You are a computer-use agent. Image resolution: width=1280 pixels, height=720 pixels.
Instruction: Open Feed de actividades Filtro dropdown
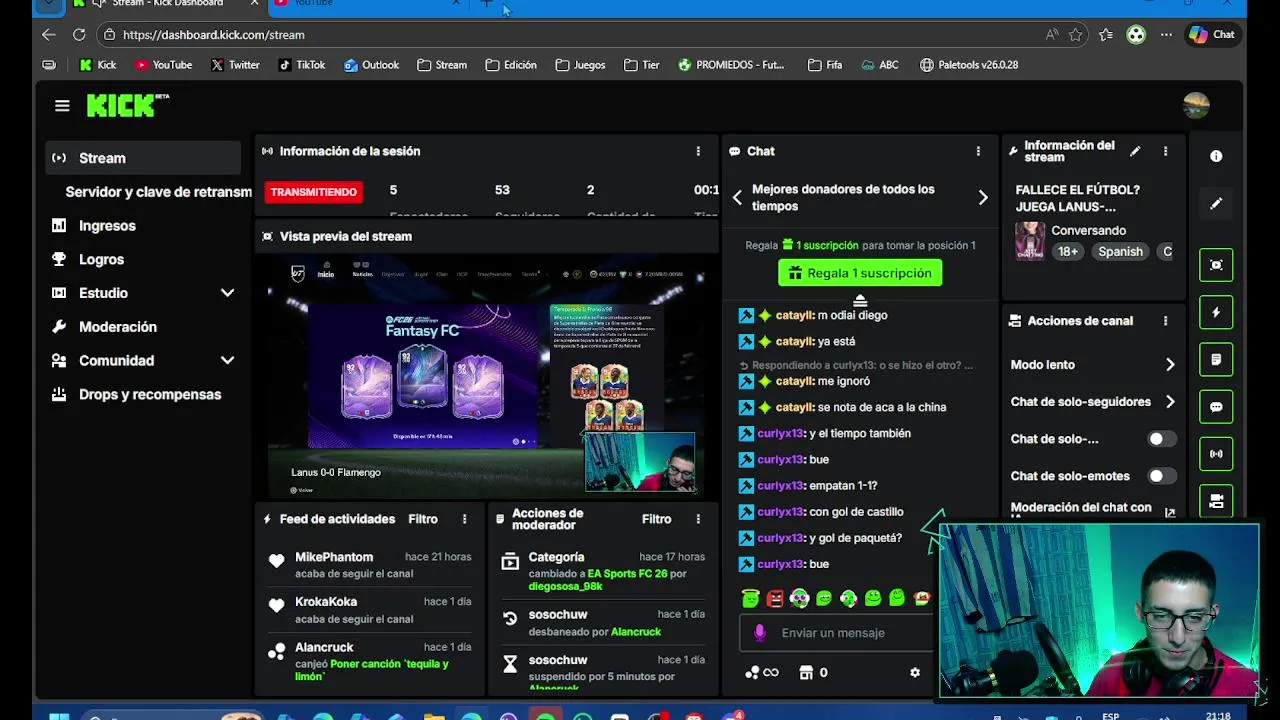[423, 519]
